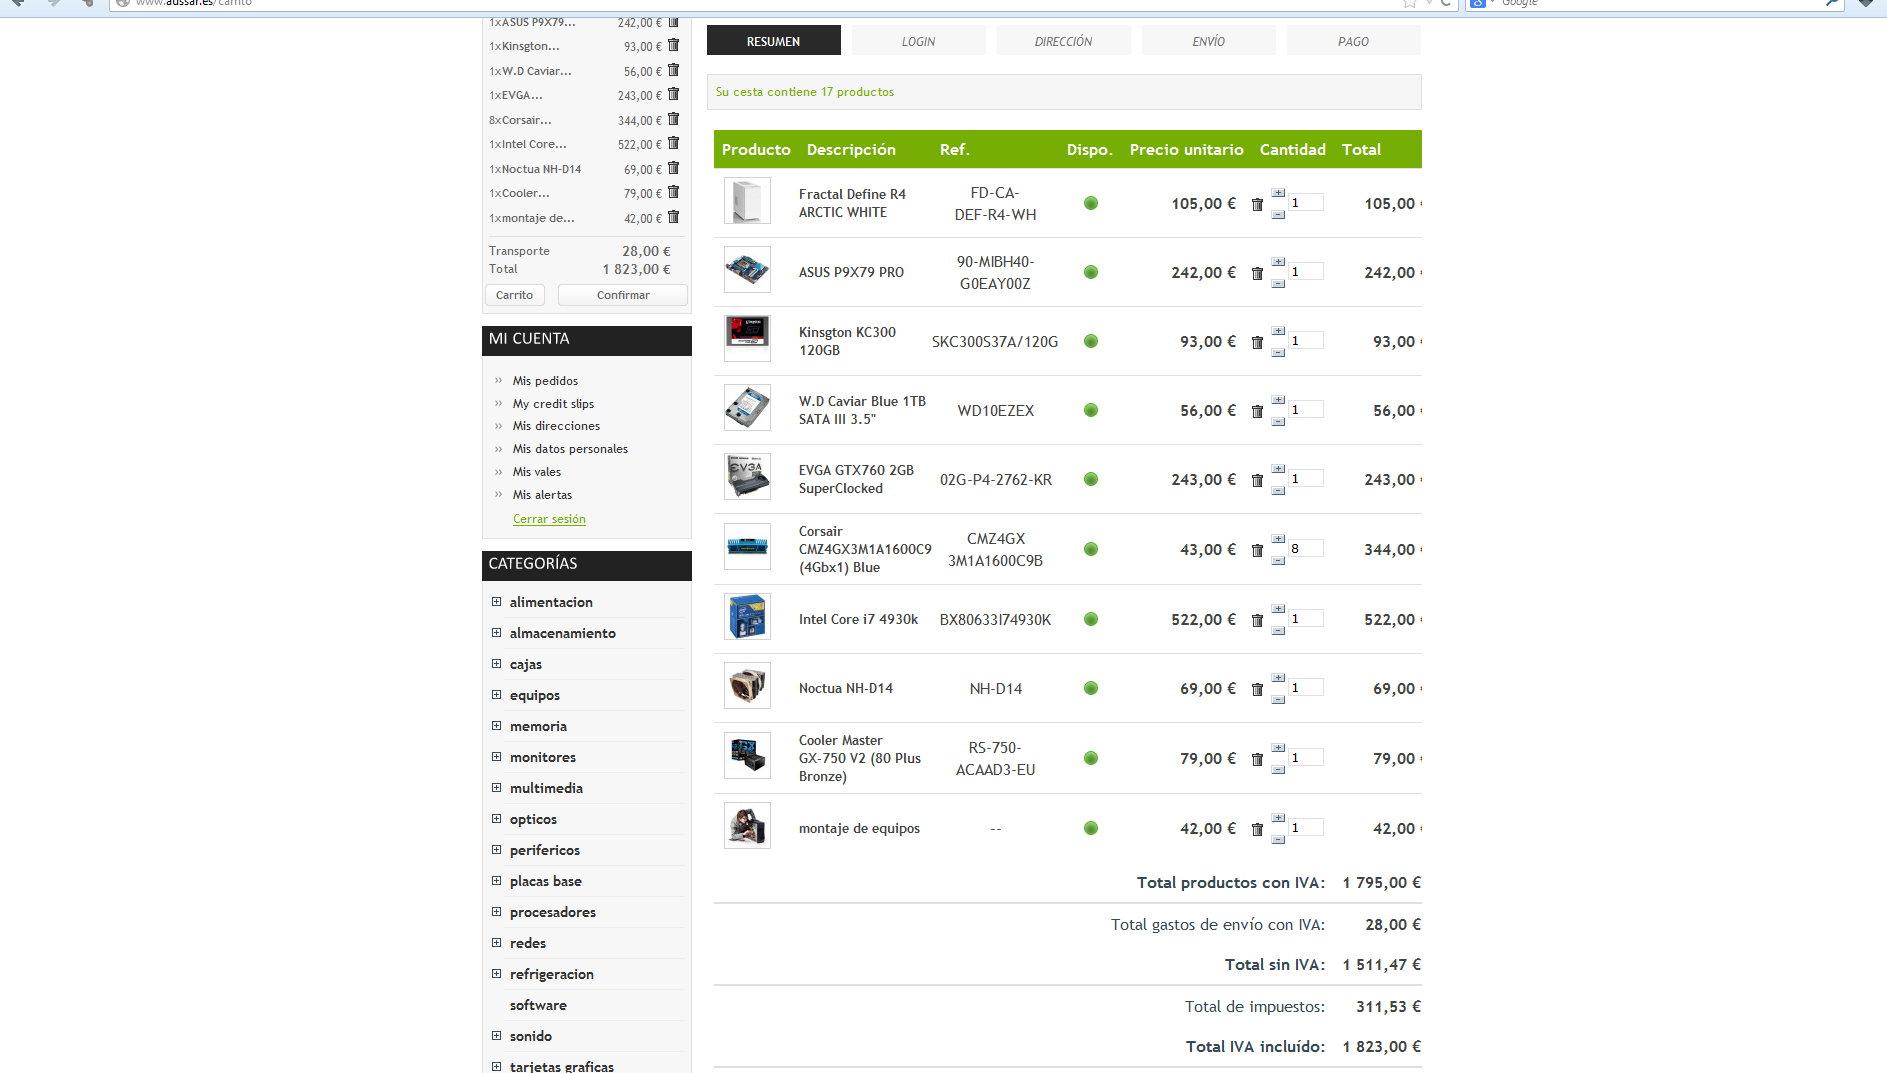
Task: Delete Kingston item in sidebar cart summary
Action: pyautogui.click(x=673, y=45)
